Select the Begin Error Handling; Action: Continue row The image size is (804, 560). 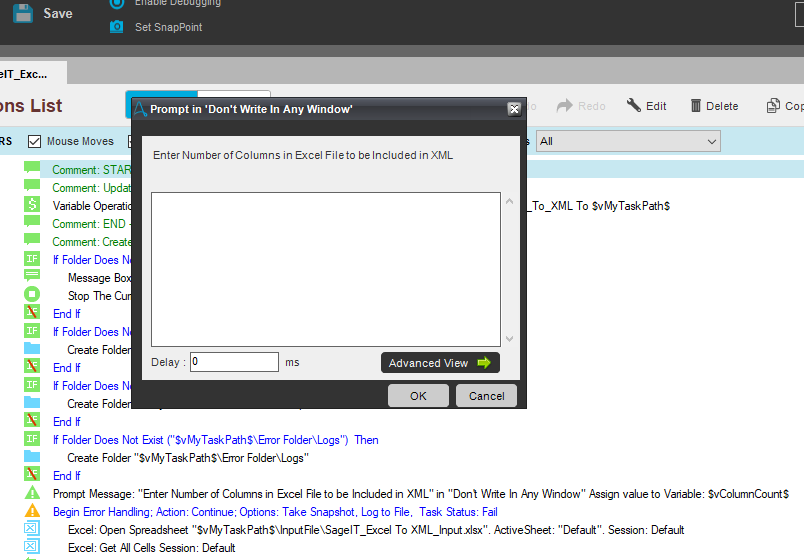275,512
